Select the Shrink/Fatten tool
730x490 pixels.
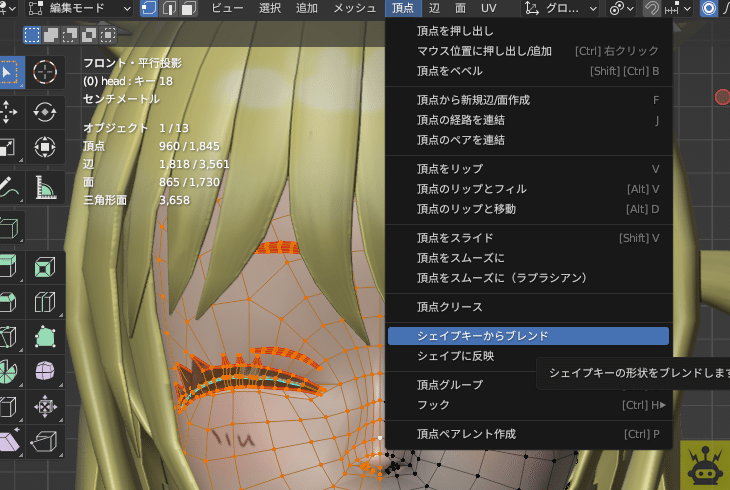[x=45, y=407]
